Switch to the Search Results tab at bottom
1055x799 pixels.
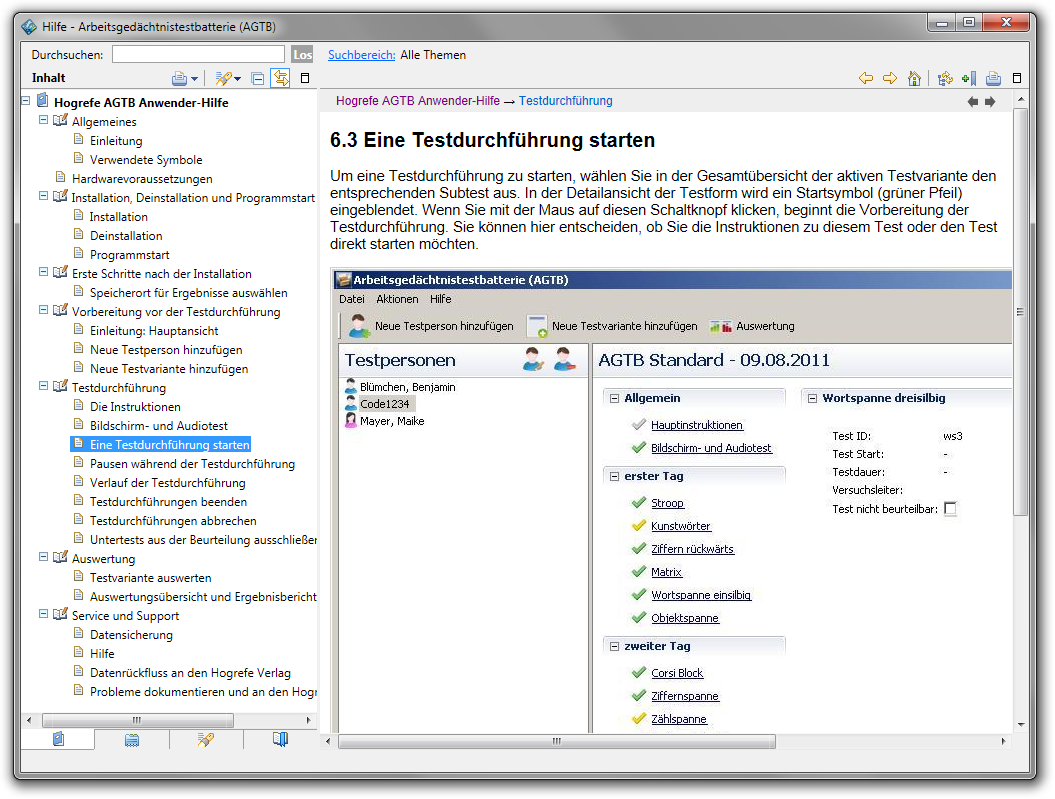[206, 740]
